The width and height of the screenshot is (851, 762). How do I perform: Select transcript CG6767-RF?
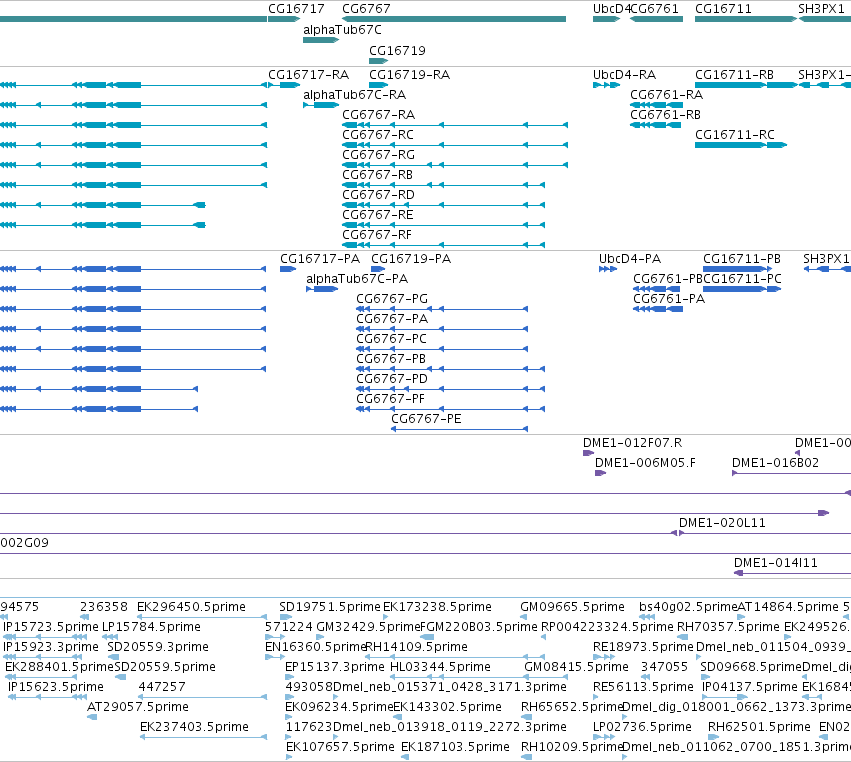[x=443, y=245]
